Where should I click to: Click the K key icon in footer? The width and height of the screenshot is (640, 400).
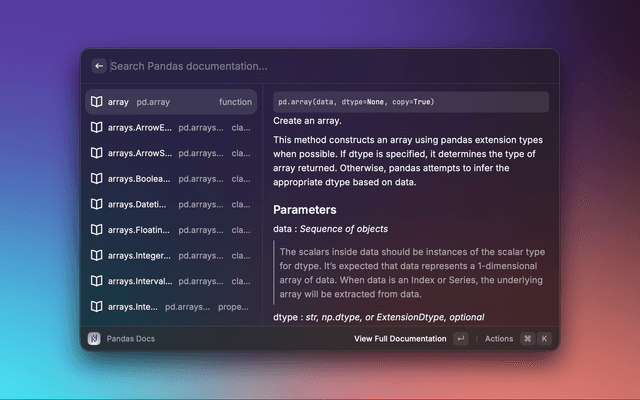(545, 339)
